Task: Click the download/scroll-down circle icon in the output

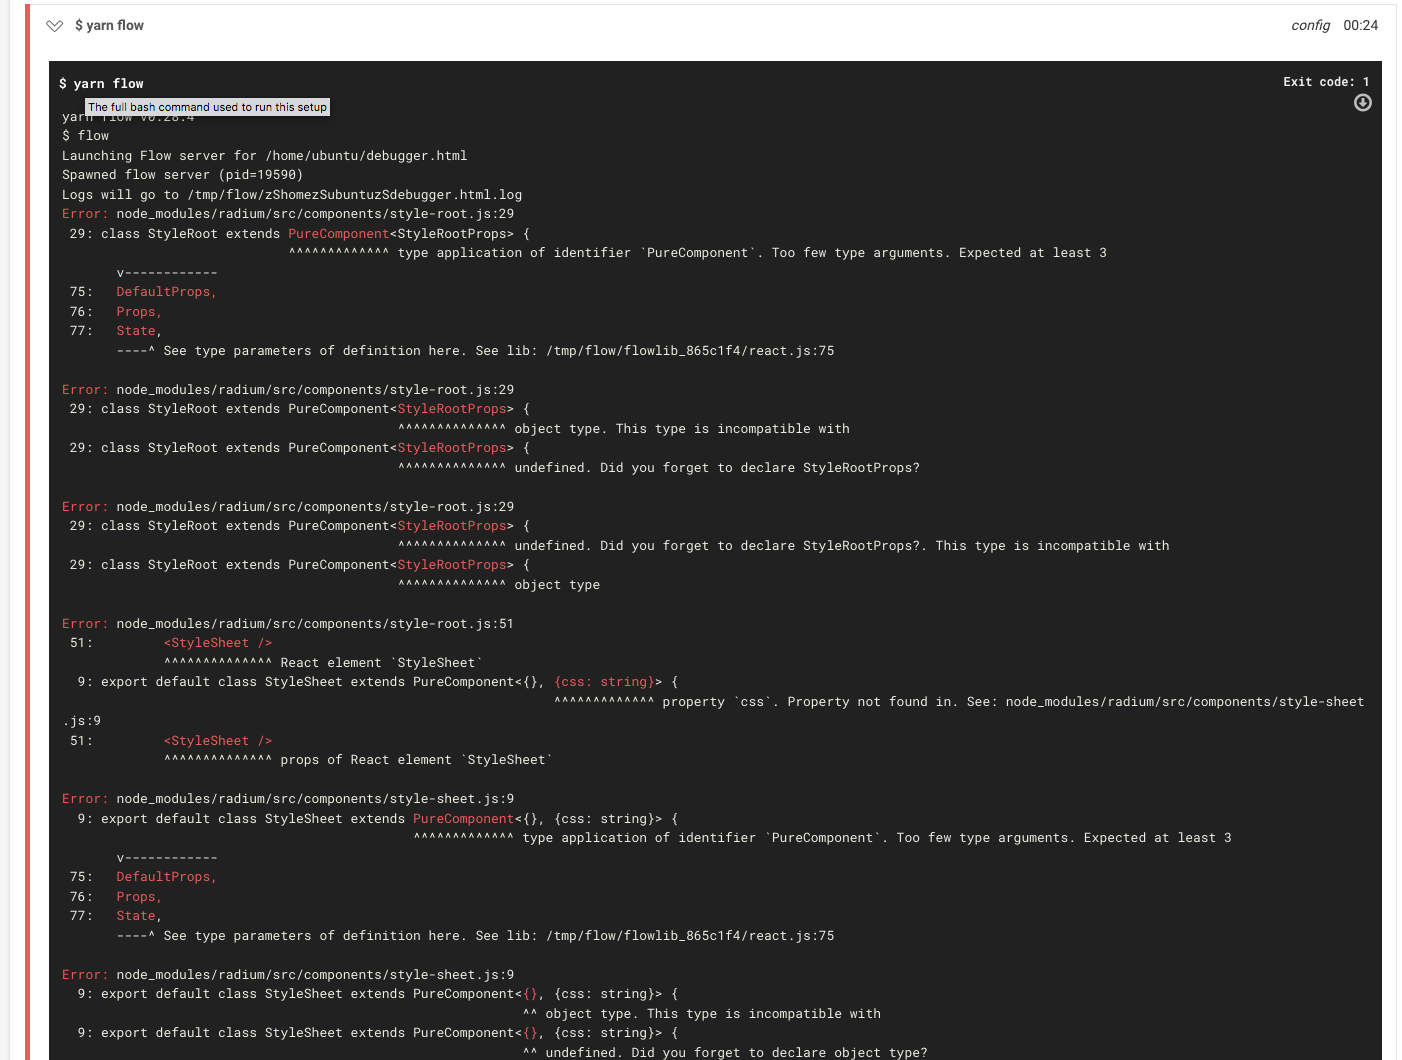Action: pos(1362,103)
